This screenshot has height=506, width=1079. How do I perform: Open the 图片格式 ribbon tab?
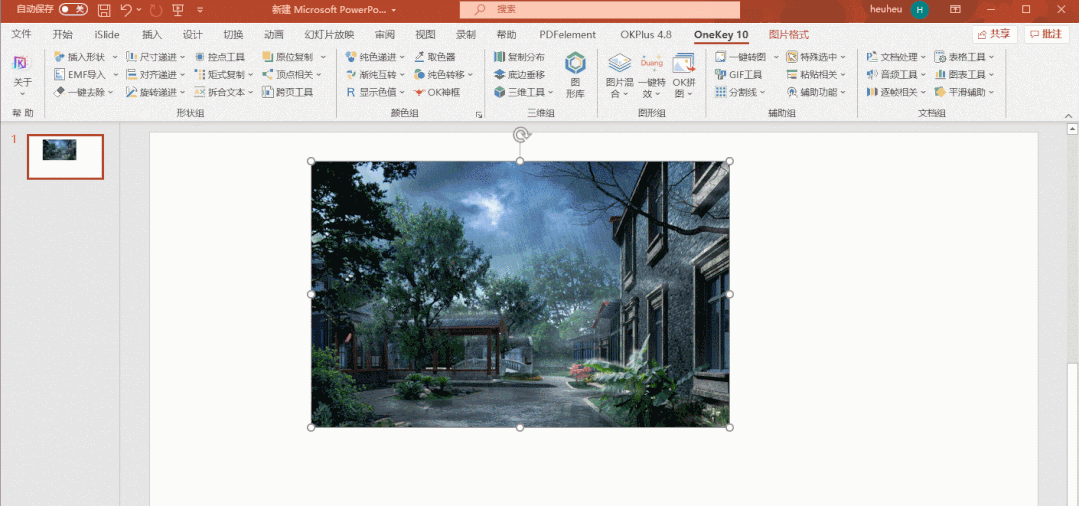pos(789,34)
